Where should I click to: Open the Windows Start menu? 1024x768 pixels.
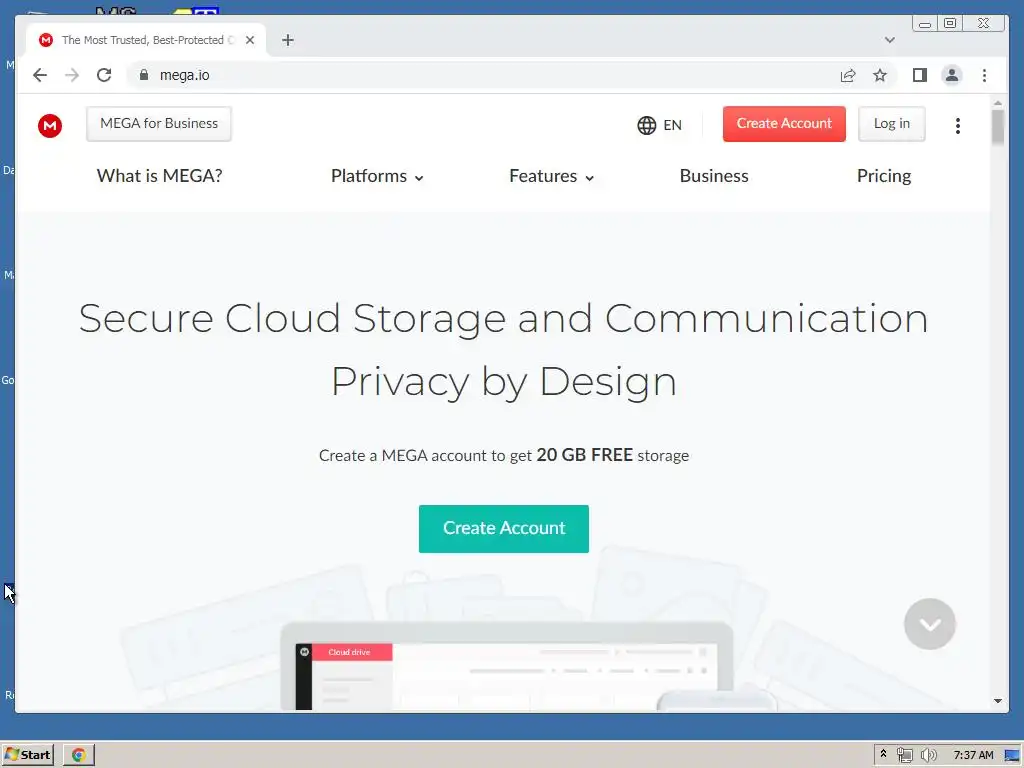pos(27,754)
